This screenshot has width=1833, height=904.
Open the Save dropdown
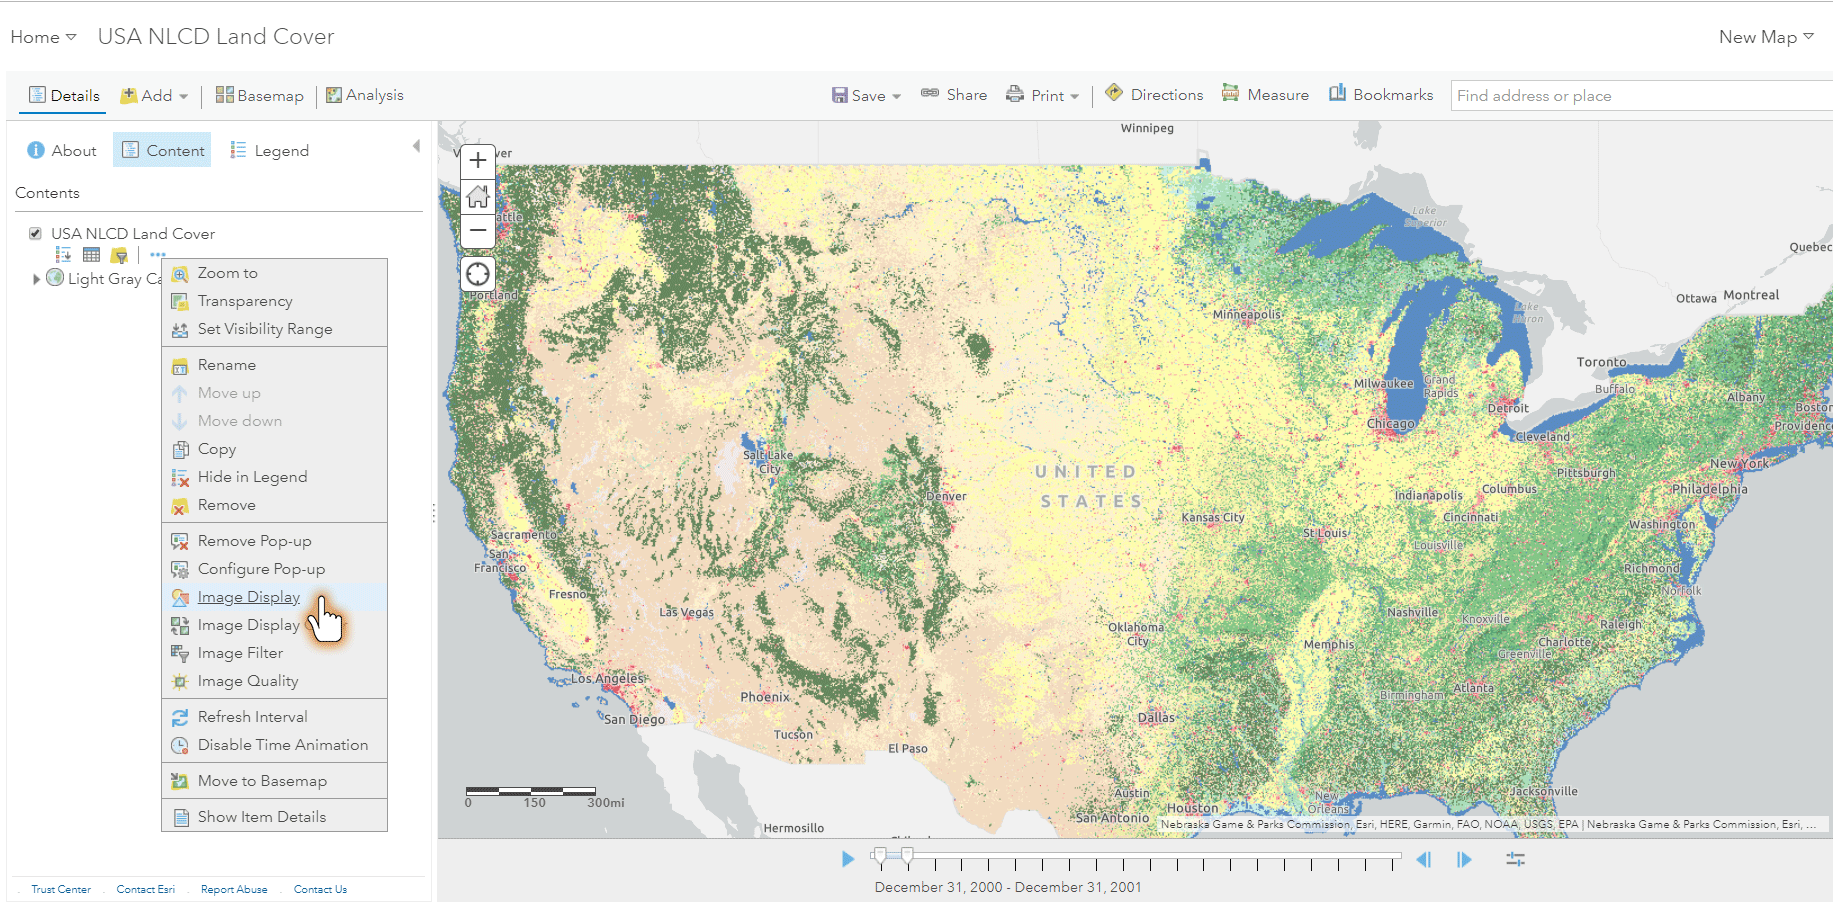[x=866, y=95]
